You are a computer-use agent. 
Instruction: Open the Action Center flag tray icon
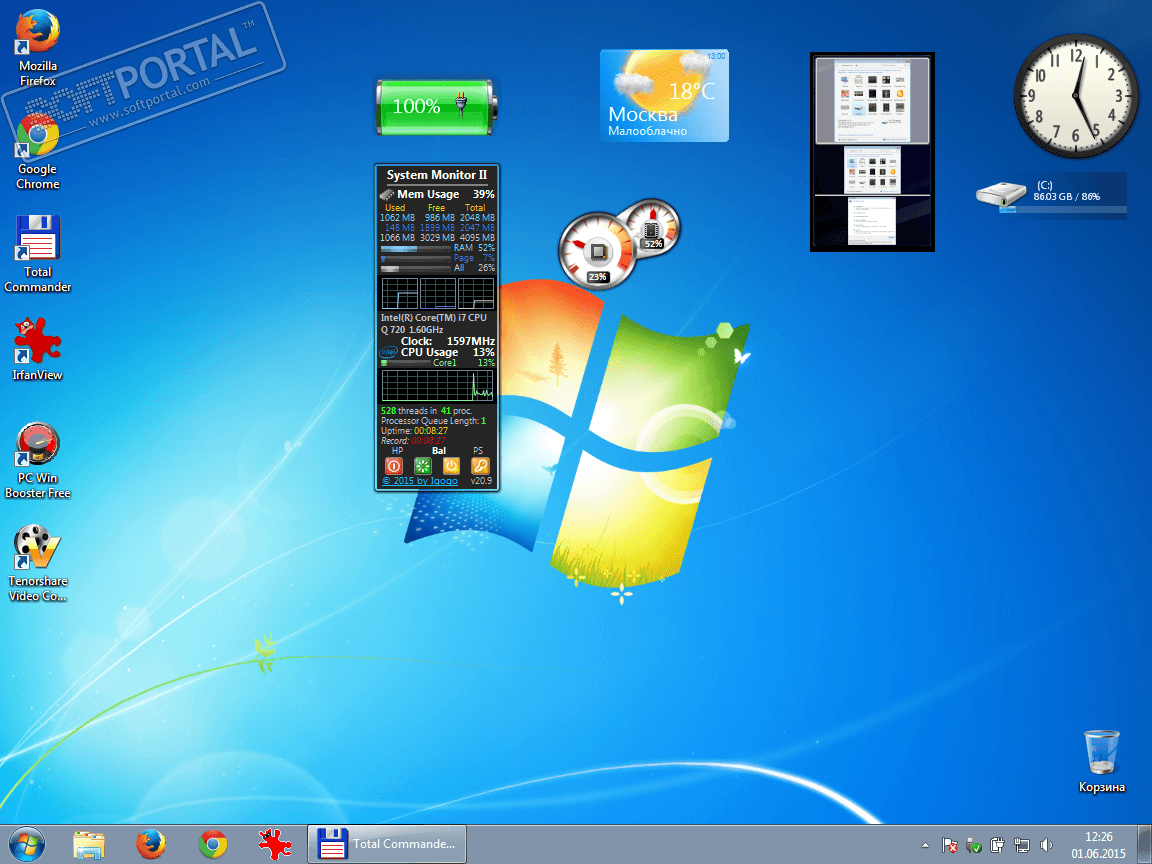[949, 846]
